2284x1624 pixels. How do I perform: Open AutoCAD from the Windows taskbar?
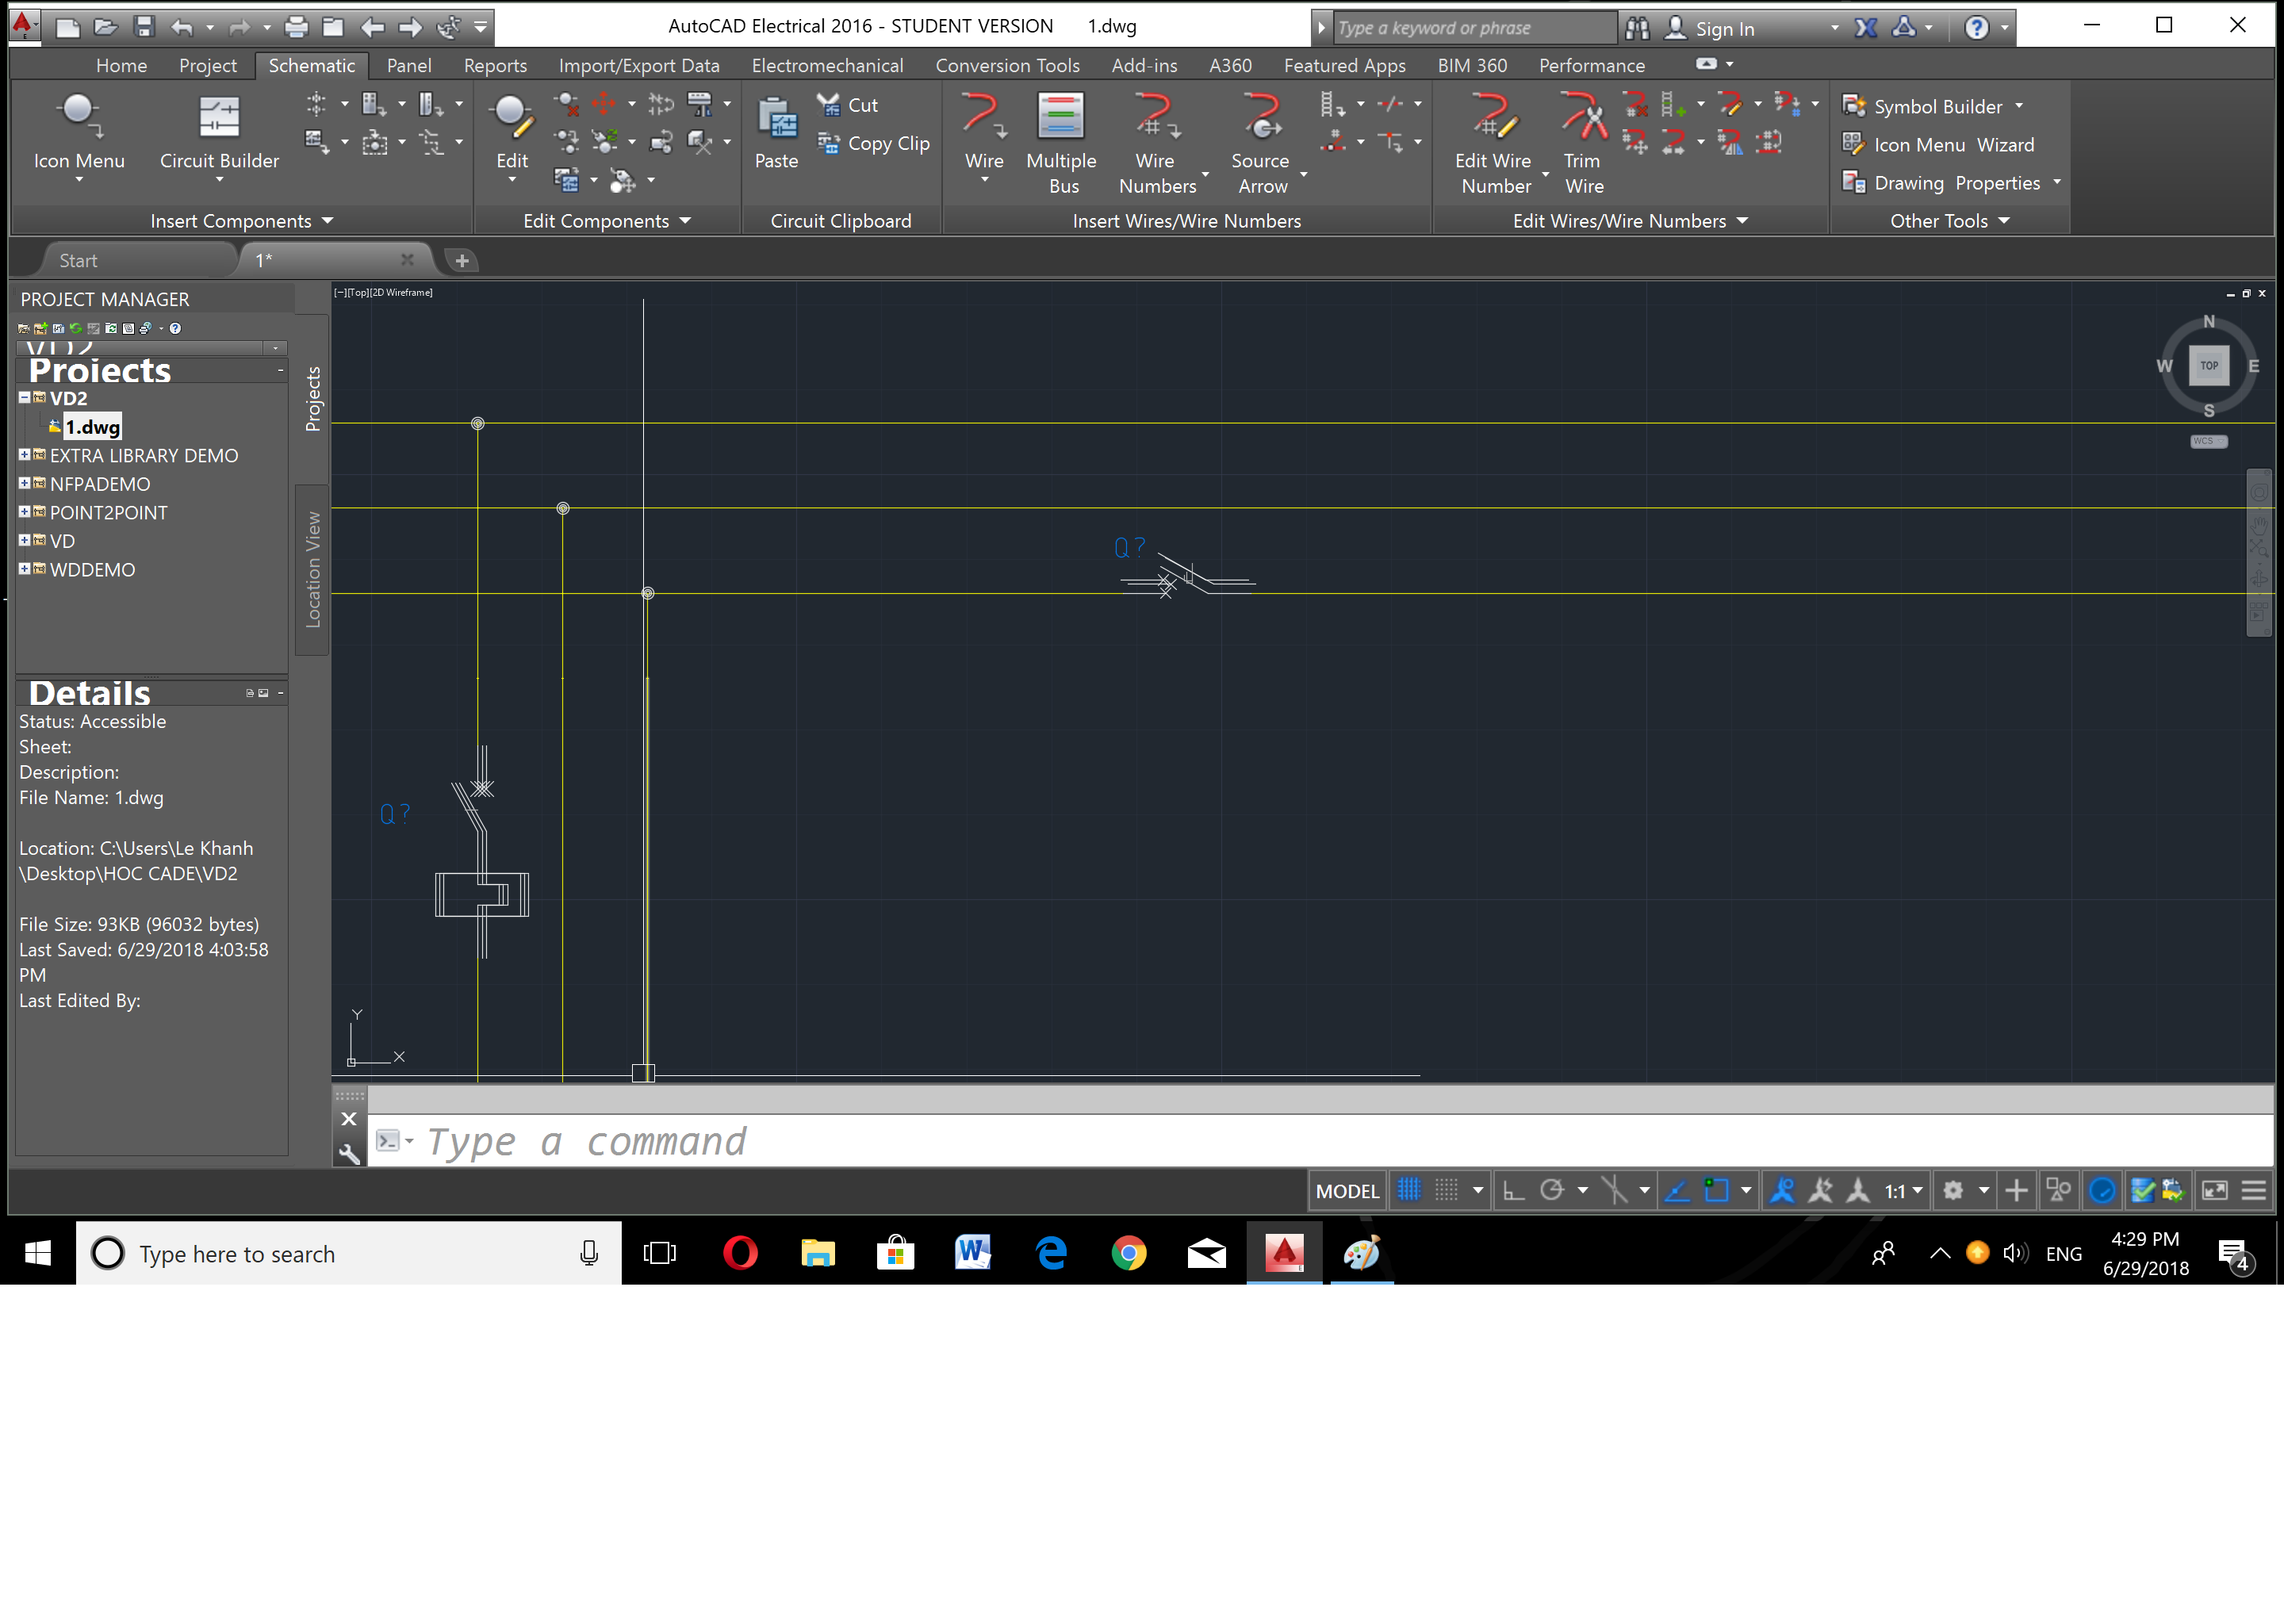point(1284,1253)
